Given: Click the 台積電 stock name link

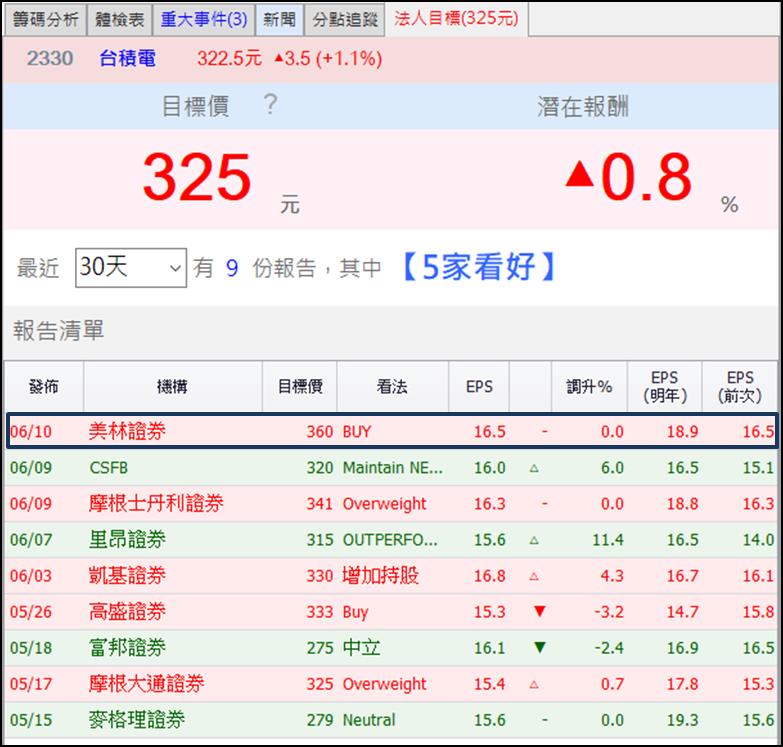Looking at the screenshot, I should tap(127, 58).
